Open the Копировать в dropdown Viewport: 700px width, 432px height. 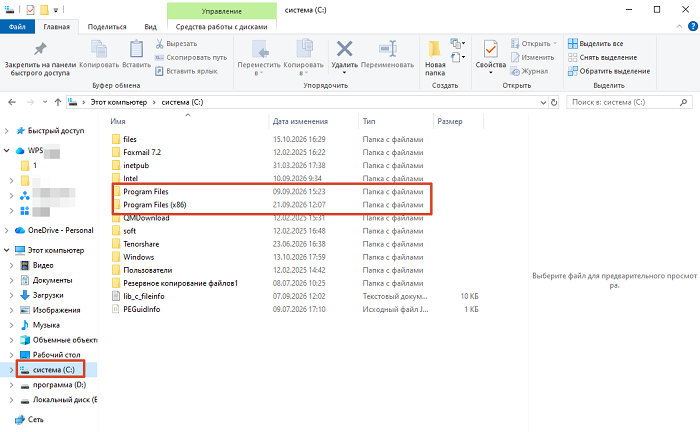click(304, 58)
